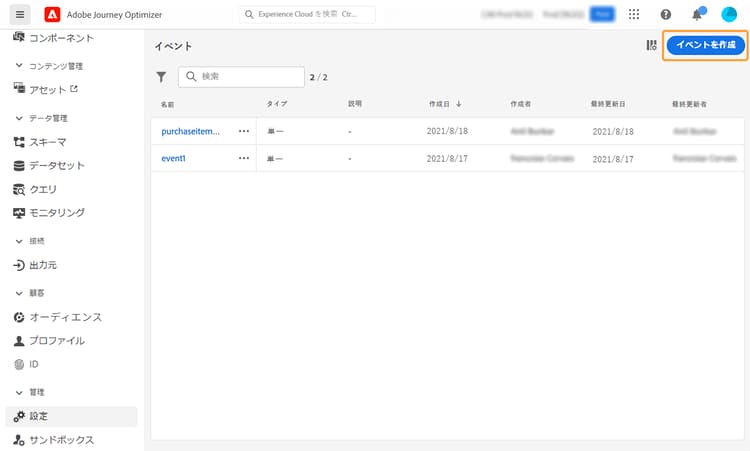Click the イベント page heading

[173, 46]
